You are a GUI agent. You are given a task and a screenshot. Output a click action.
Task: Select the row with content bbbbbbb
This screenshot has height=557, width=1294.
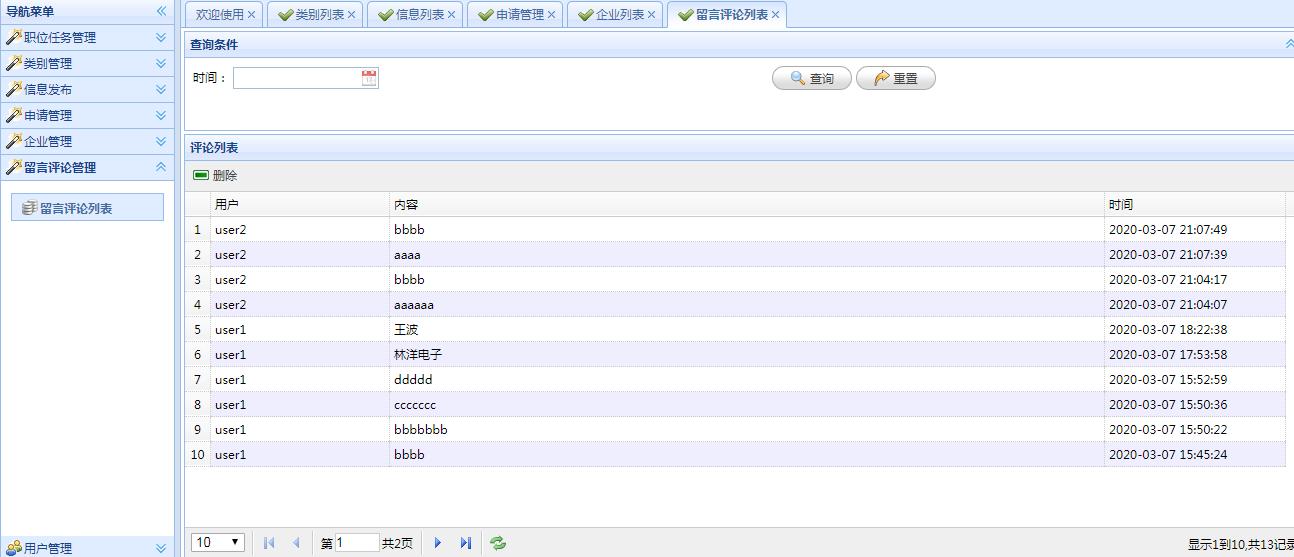click(735, 429)
